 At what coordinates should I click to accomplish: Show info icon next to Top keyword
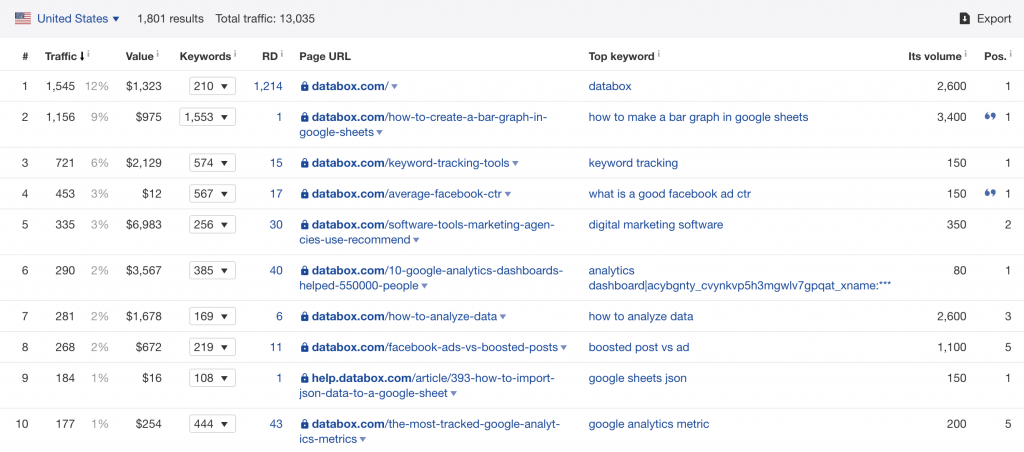pyautogui.click(x=659, y=56)
